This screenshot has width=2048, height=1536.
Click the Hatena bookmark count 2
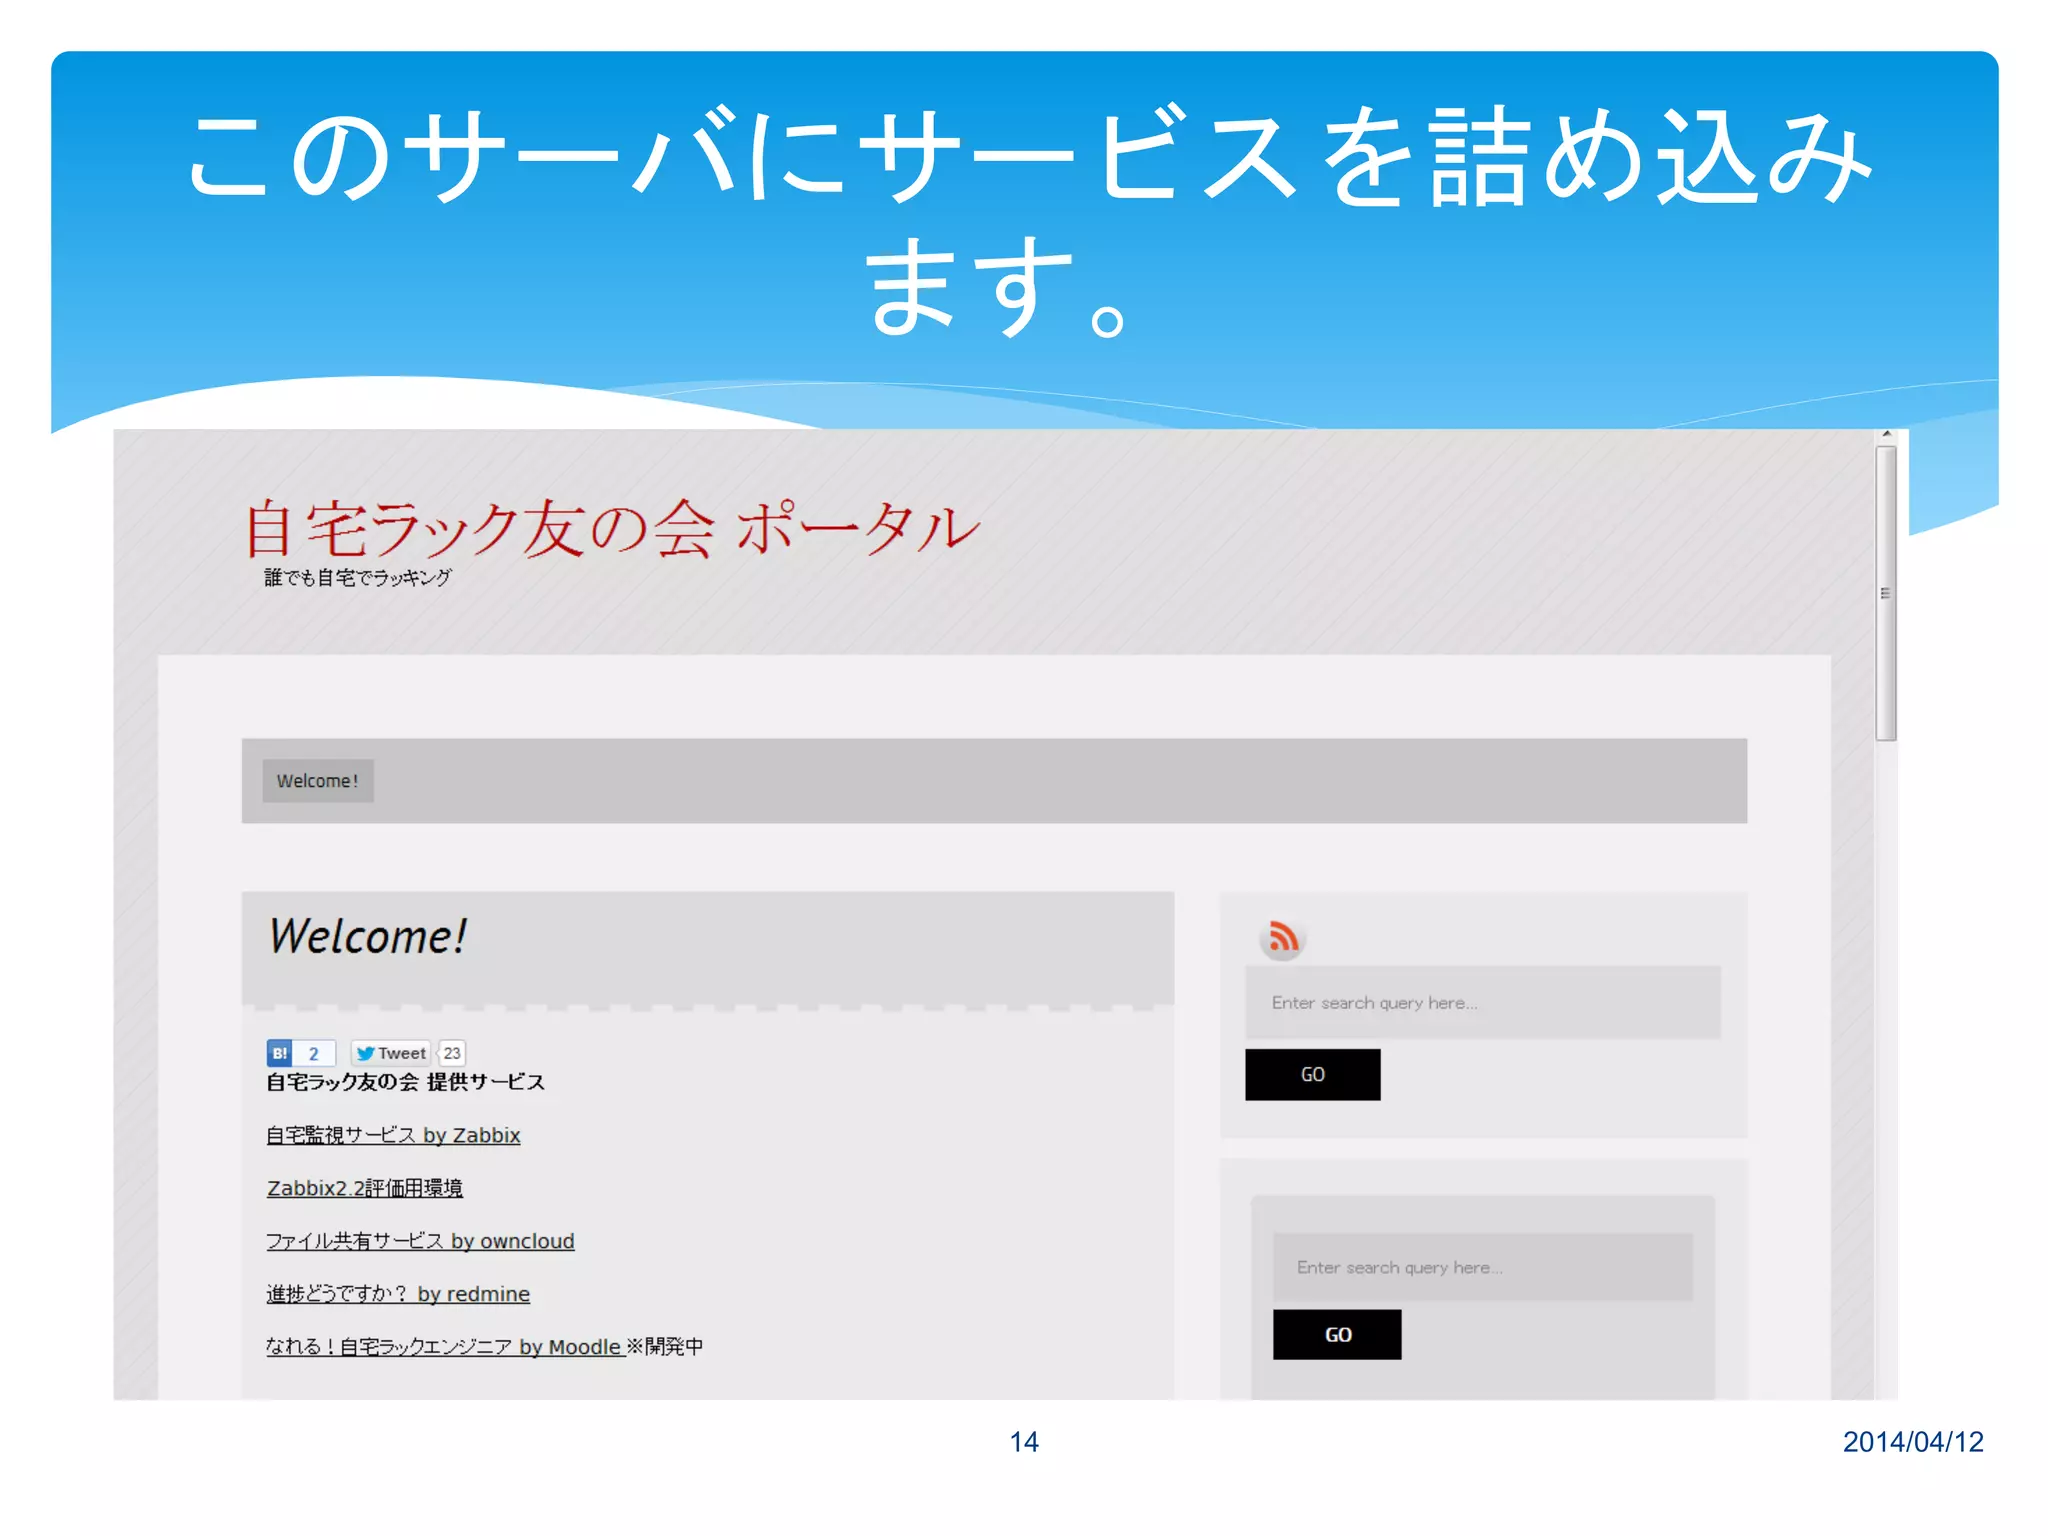314,1053
